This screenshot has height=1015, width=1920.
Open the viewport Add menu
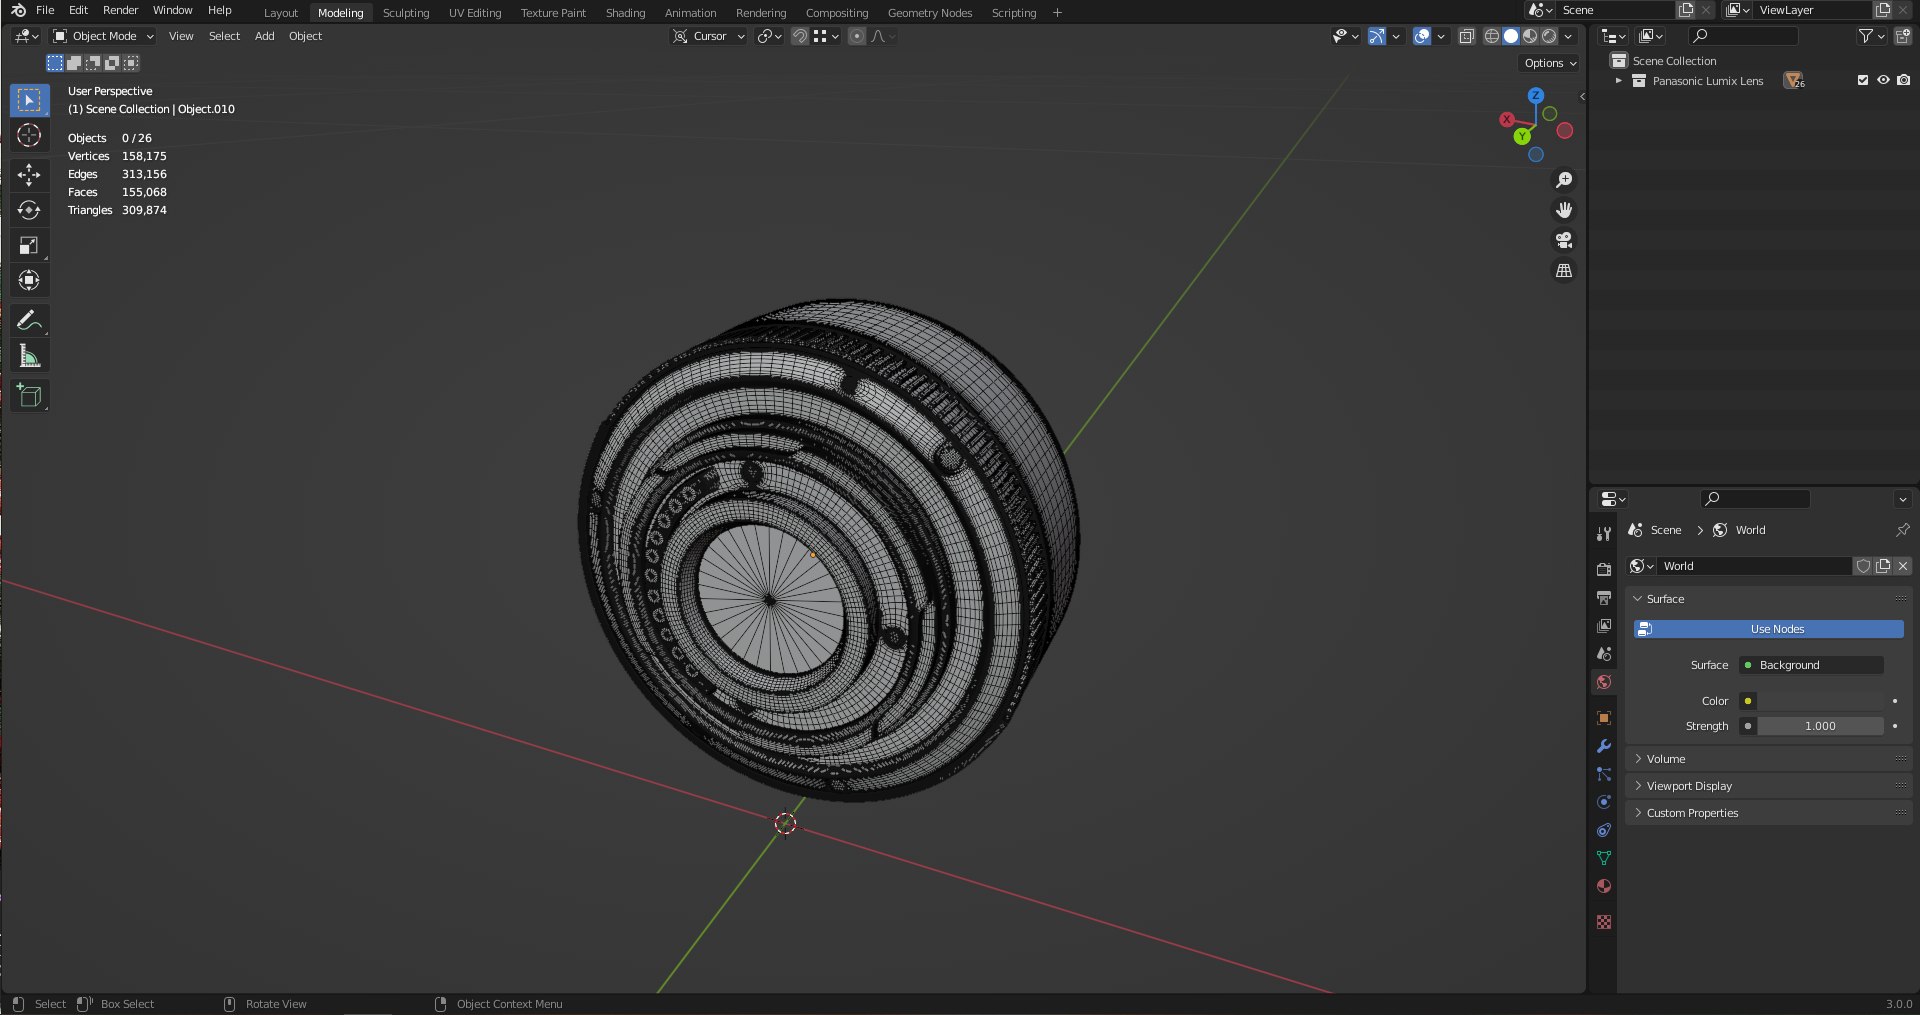(264, 36)
